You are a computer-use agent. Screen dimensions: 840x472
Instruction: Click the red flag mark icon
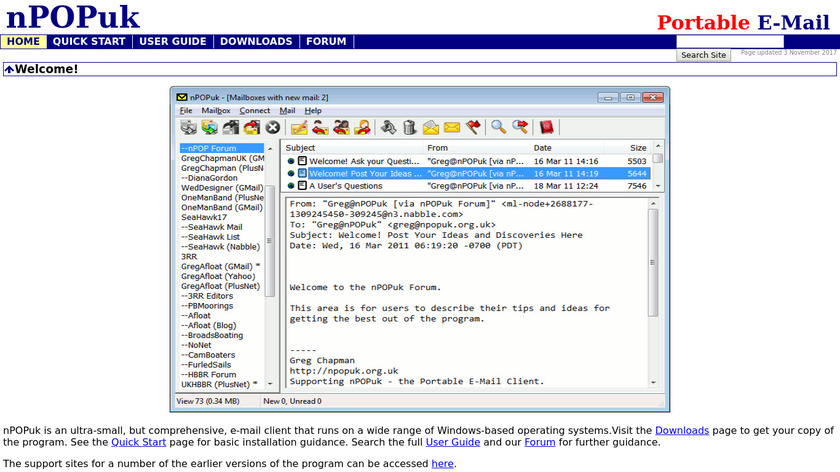(473, 127)
